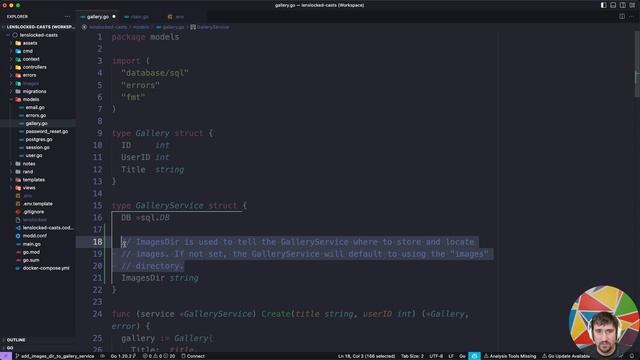This screenshot has height=360, width=640.
Task: Click line number 18 in gutter
Action: (x=97, y=242)
